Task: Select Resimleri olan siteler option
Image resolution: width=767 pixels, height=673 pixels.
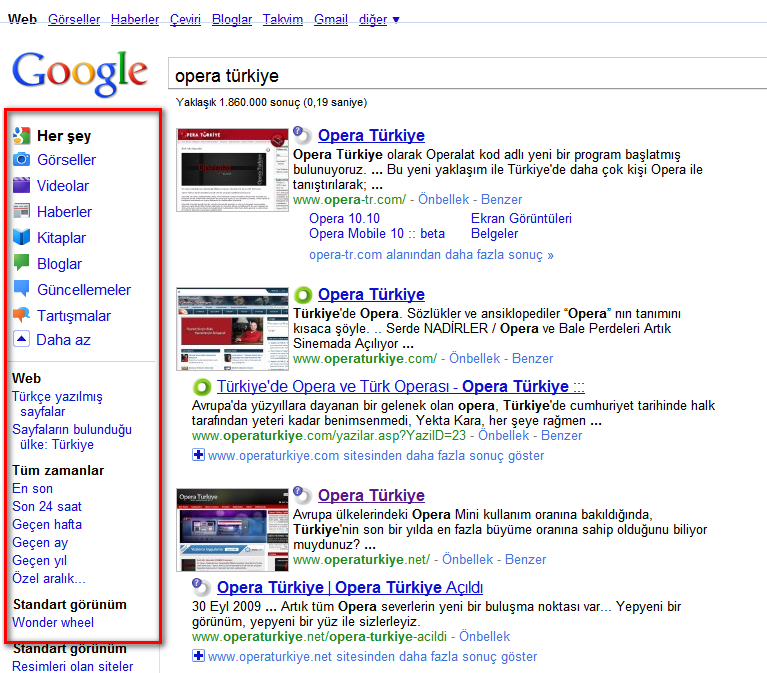Action: (72, 666)
